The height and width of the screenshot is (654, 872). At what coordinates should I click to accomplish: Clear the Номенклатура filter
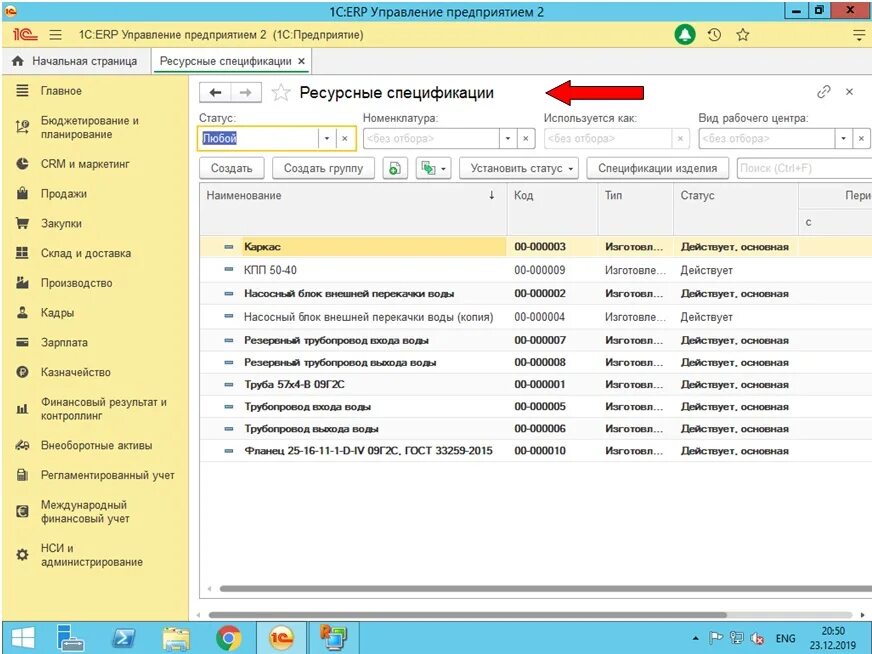click(526, 138)
